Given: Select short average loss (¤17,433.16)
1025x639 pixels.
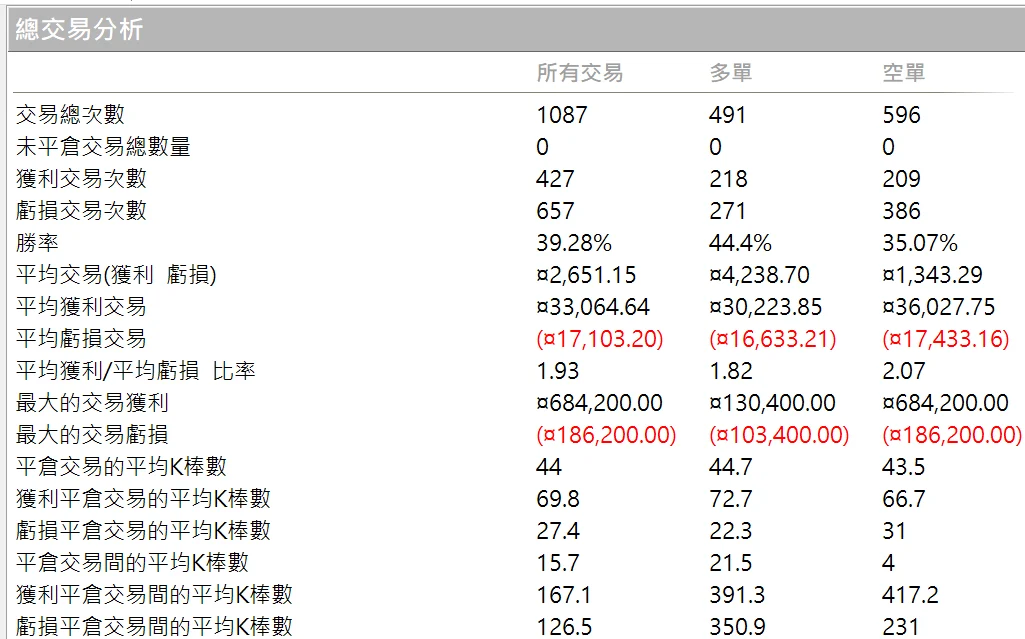Looking at the screenshot, I should click(946, 339).
